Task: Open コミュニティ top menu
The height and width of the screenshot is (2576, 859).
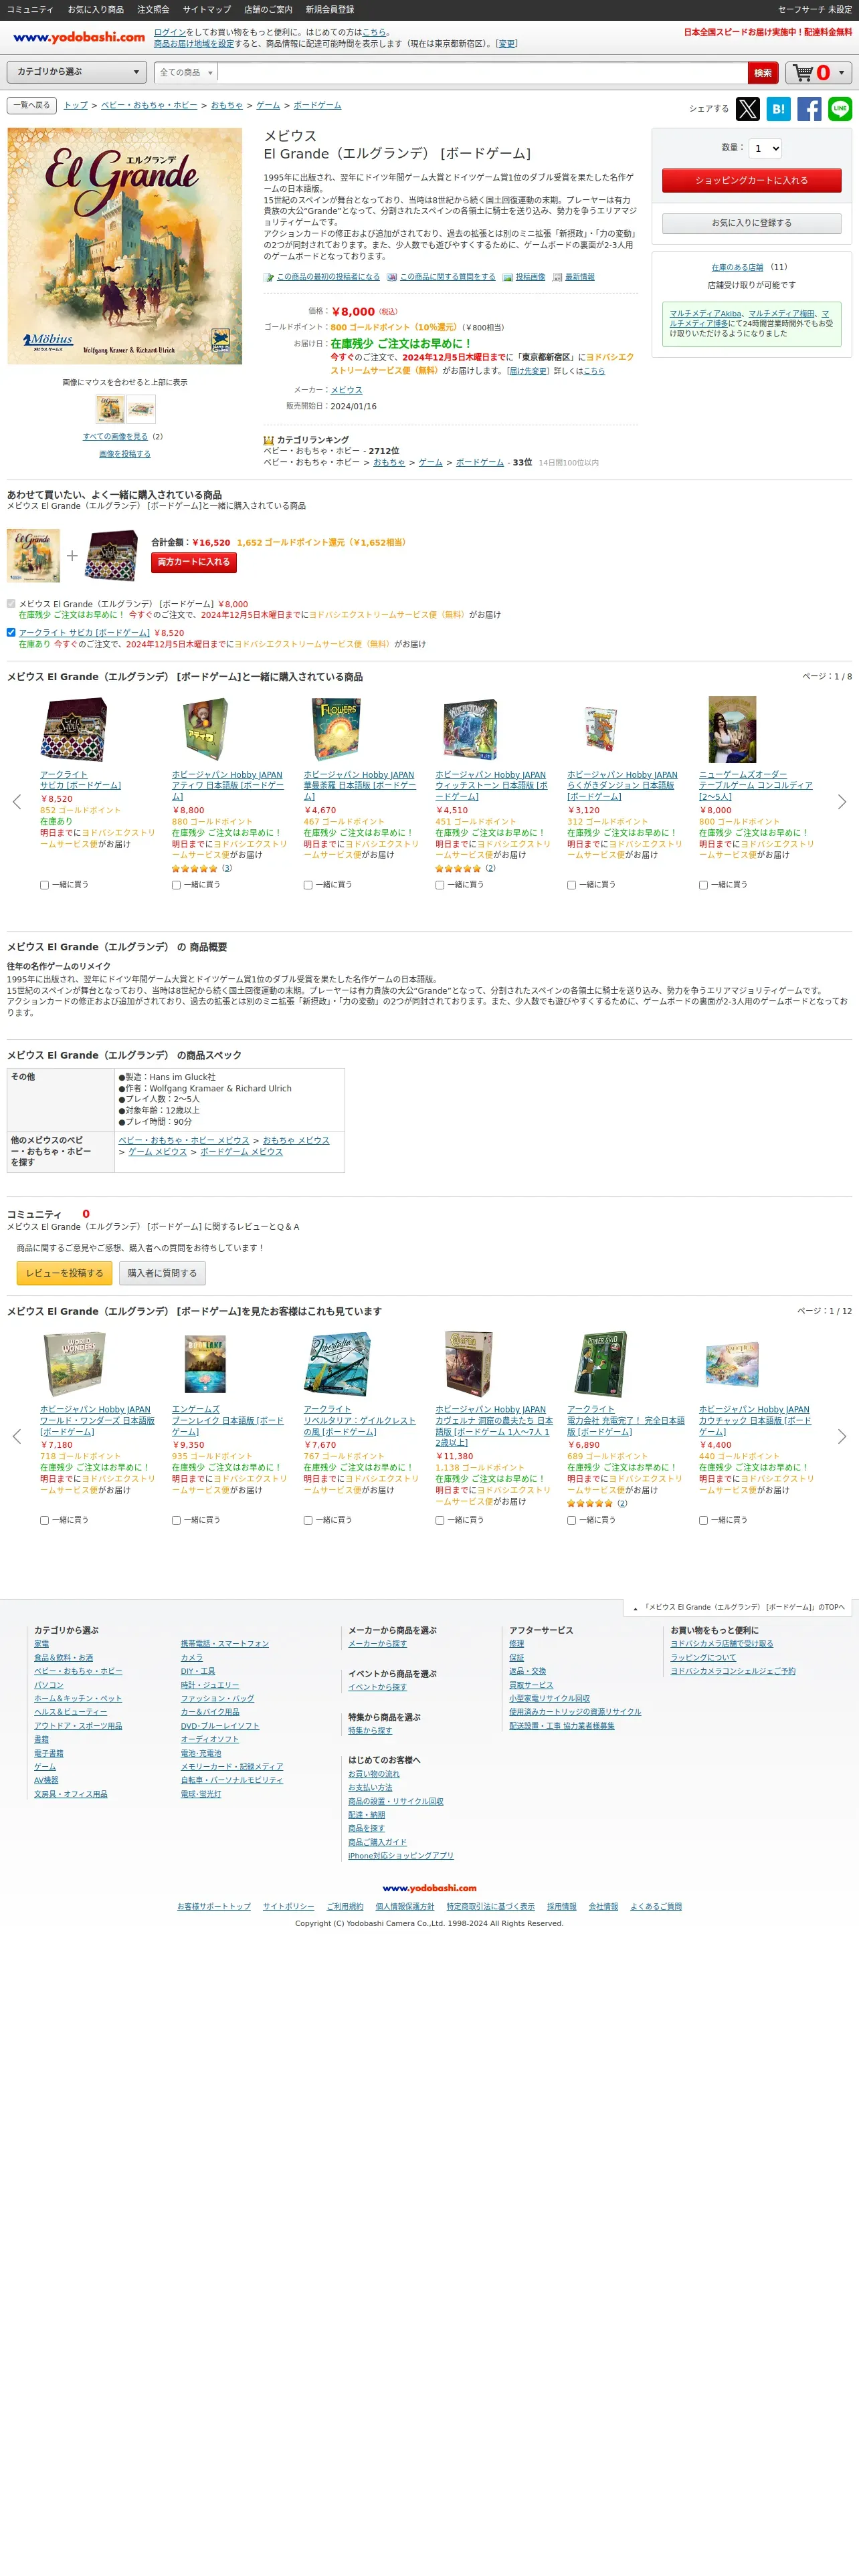Action: pyautogui.click(x=30, y=9)
